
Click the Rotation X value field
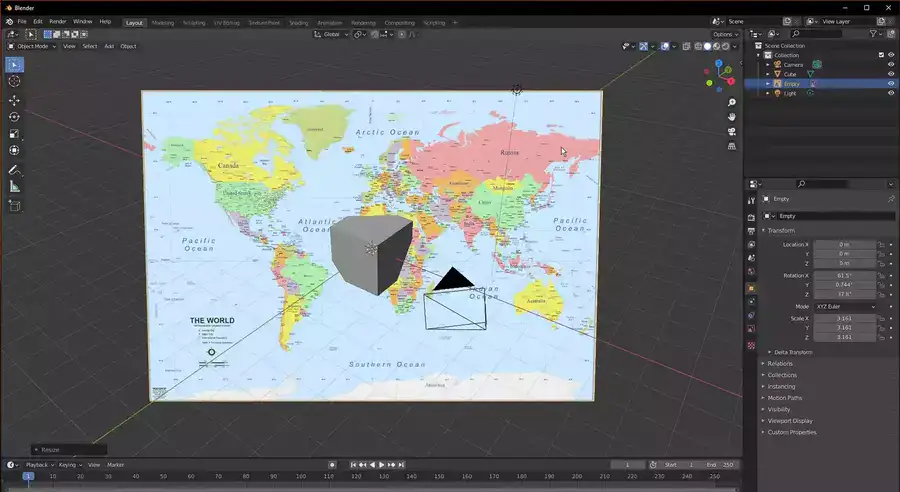pos(844,276)
